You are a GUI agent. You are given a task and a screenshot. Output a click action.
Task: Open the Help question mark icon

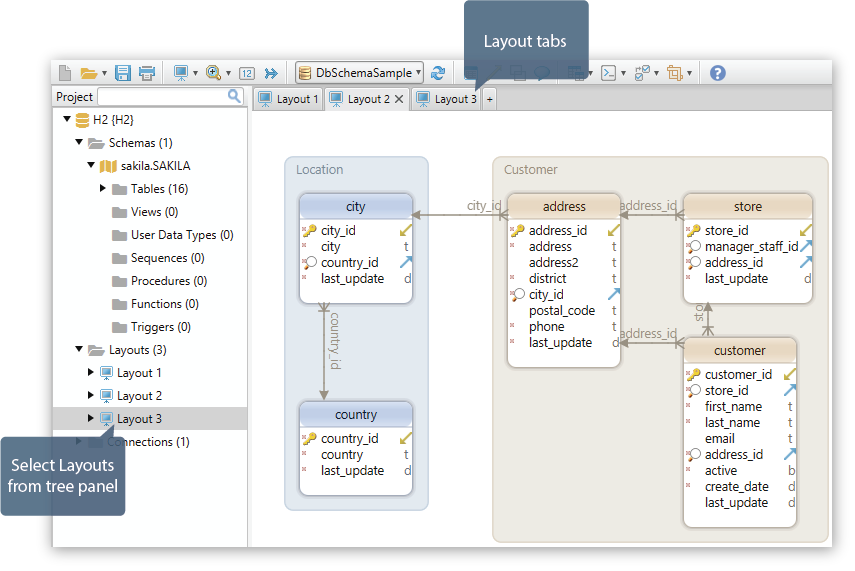(717, 73)
